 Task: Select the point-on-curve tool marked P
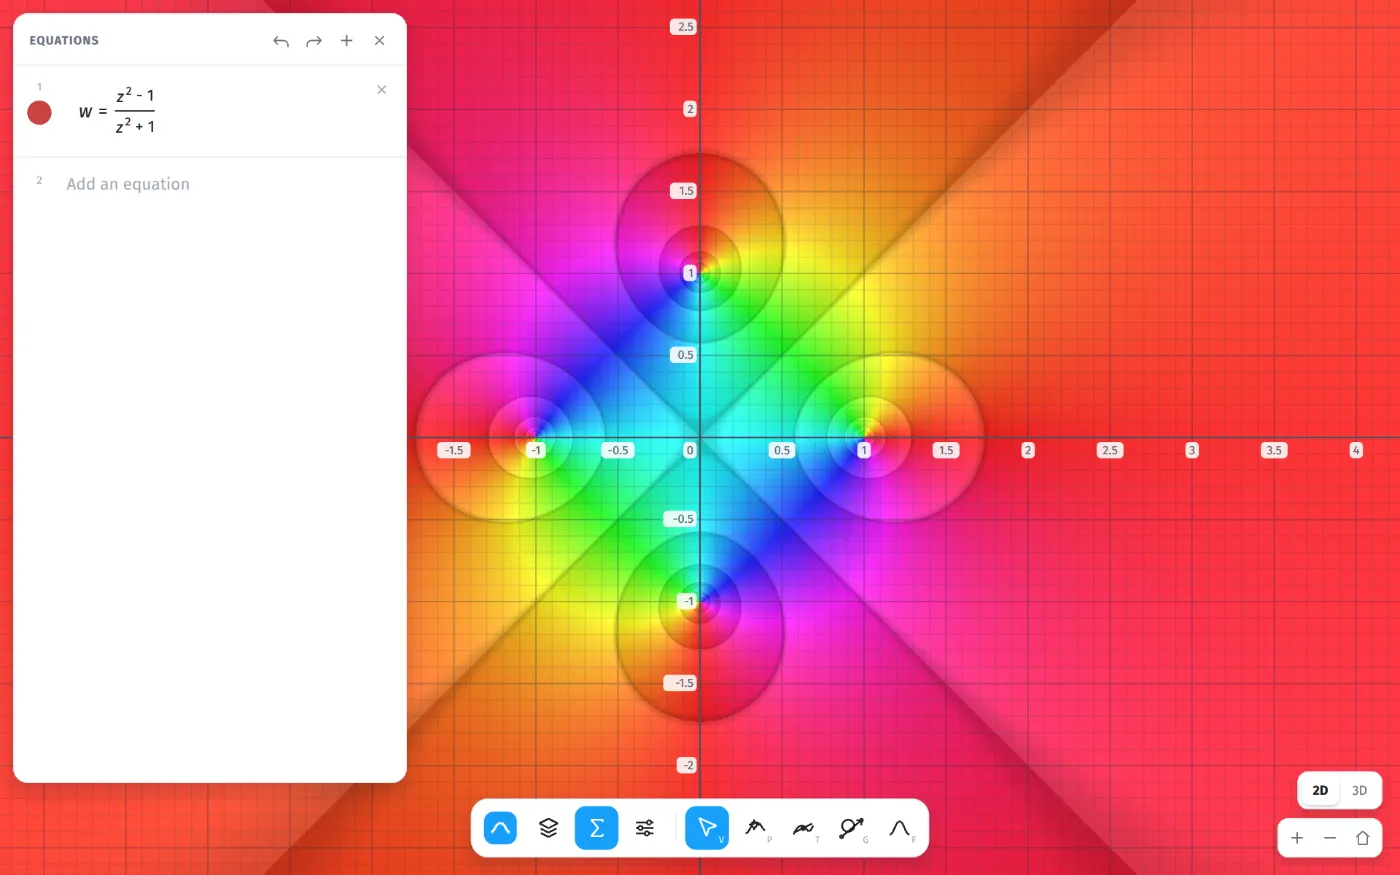756,828
